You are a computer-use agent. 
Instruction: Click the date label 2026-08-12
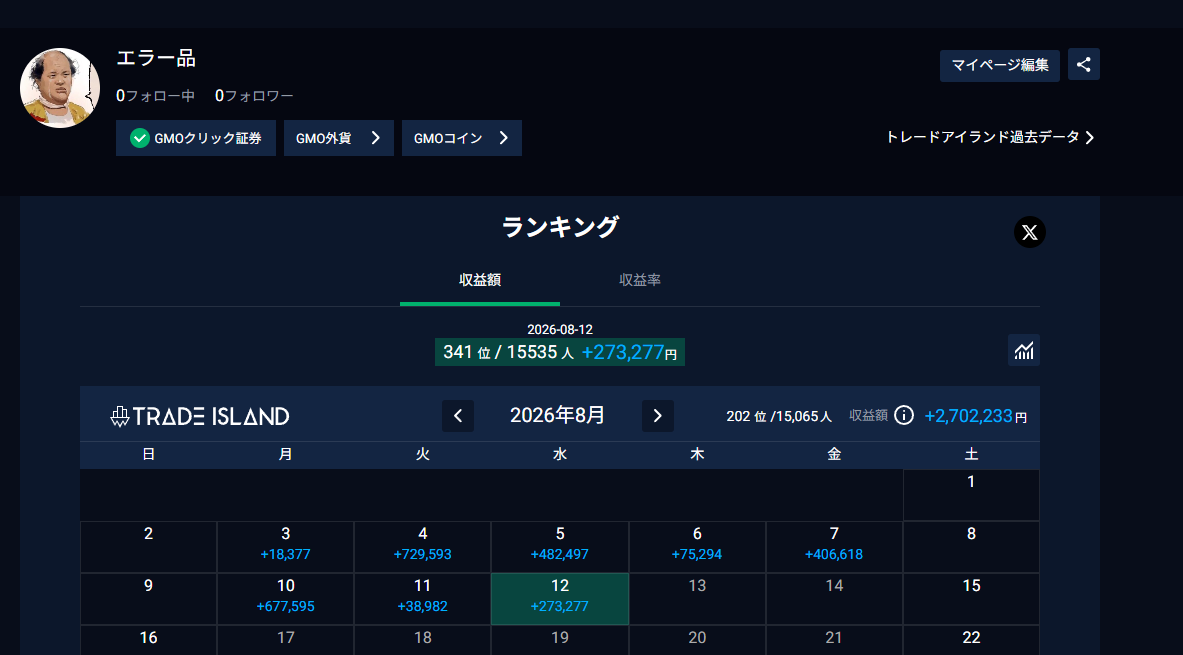coord(560,330)
